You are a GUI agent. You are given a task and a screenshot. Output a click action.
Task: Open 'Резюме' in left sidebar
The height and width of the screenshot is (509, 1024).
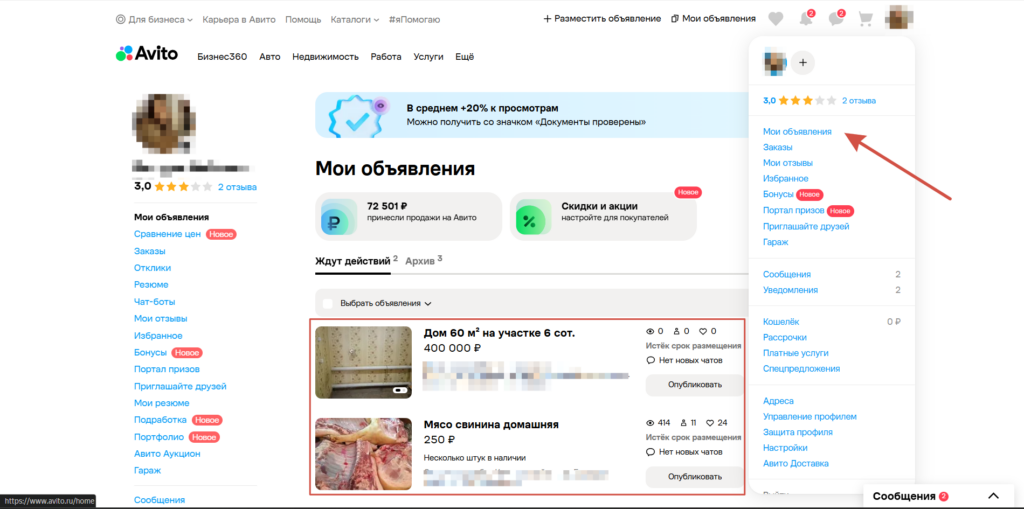(151, 285)
